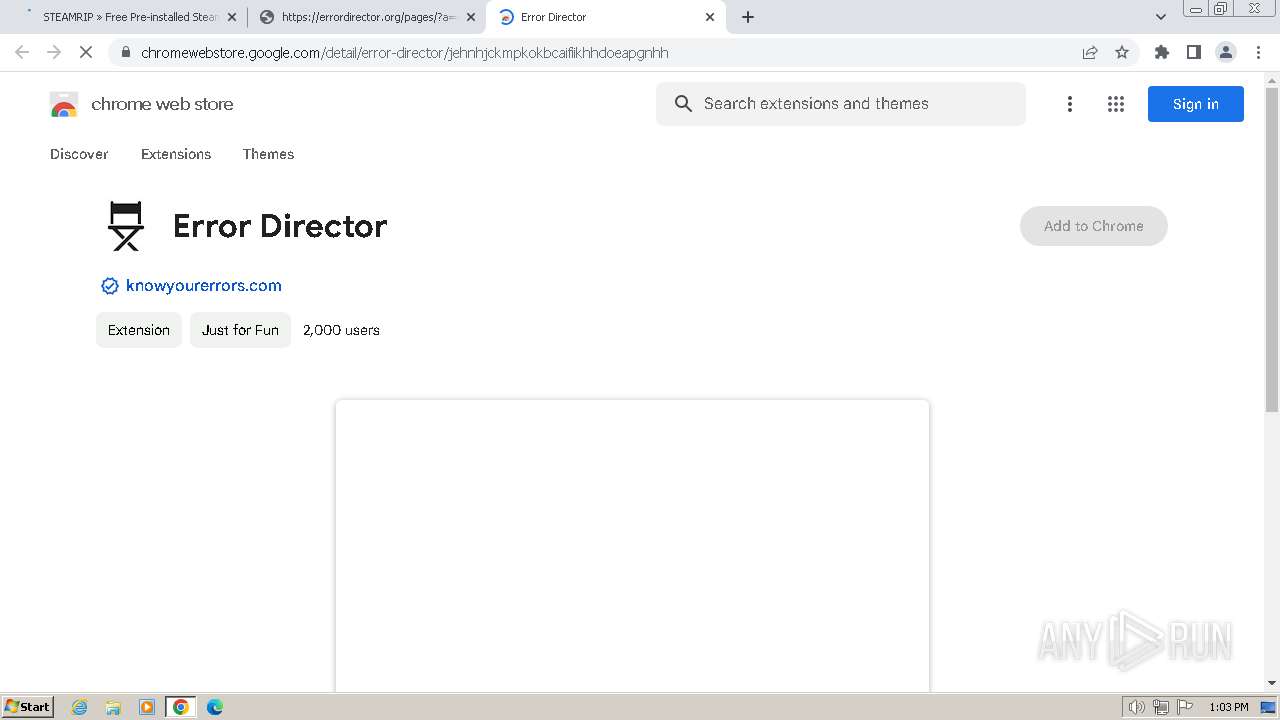The image size is (1280, 720).
Task: Select the Error Director tab
Action: pos(606,17)
